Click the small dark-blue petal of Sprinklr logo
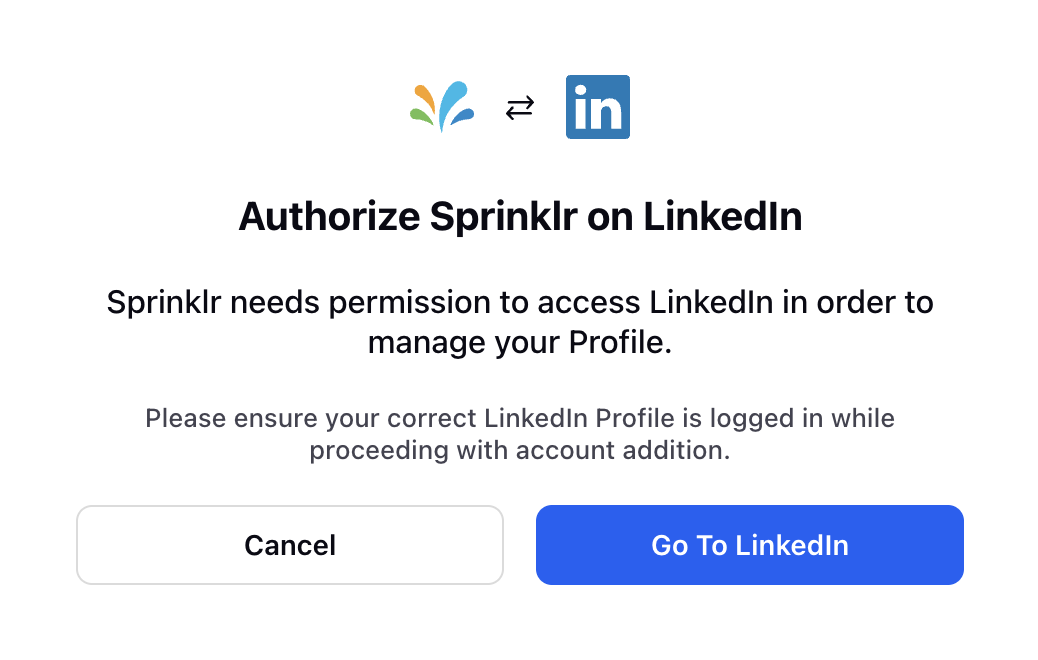Image resolution: width=1038 pixels, height=660 pixels. point(463,117)
